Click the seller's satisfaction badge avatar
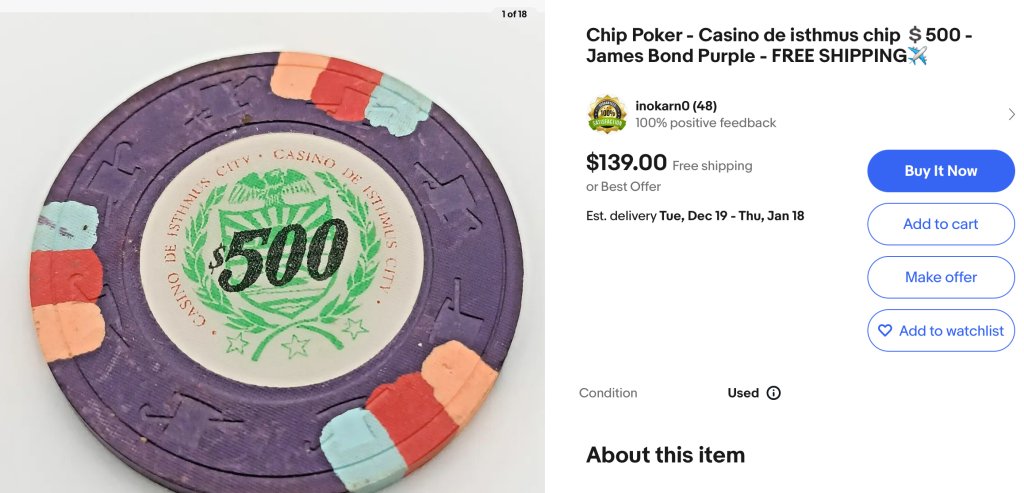The image size is (1024, 493). (607, 114)
